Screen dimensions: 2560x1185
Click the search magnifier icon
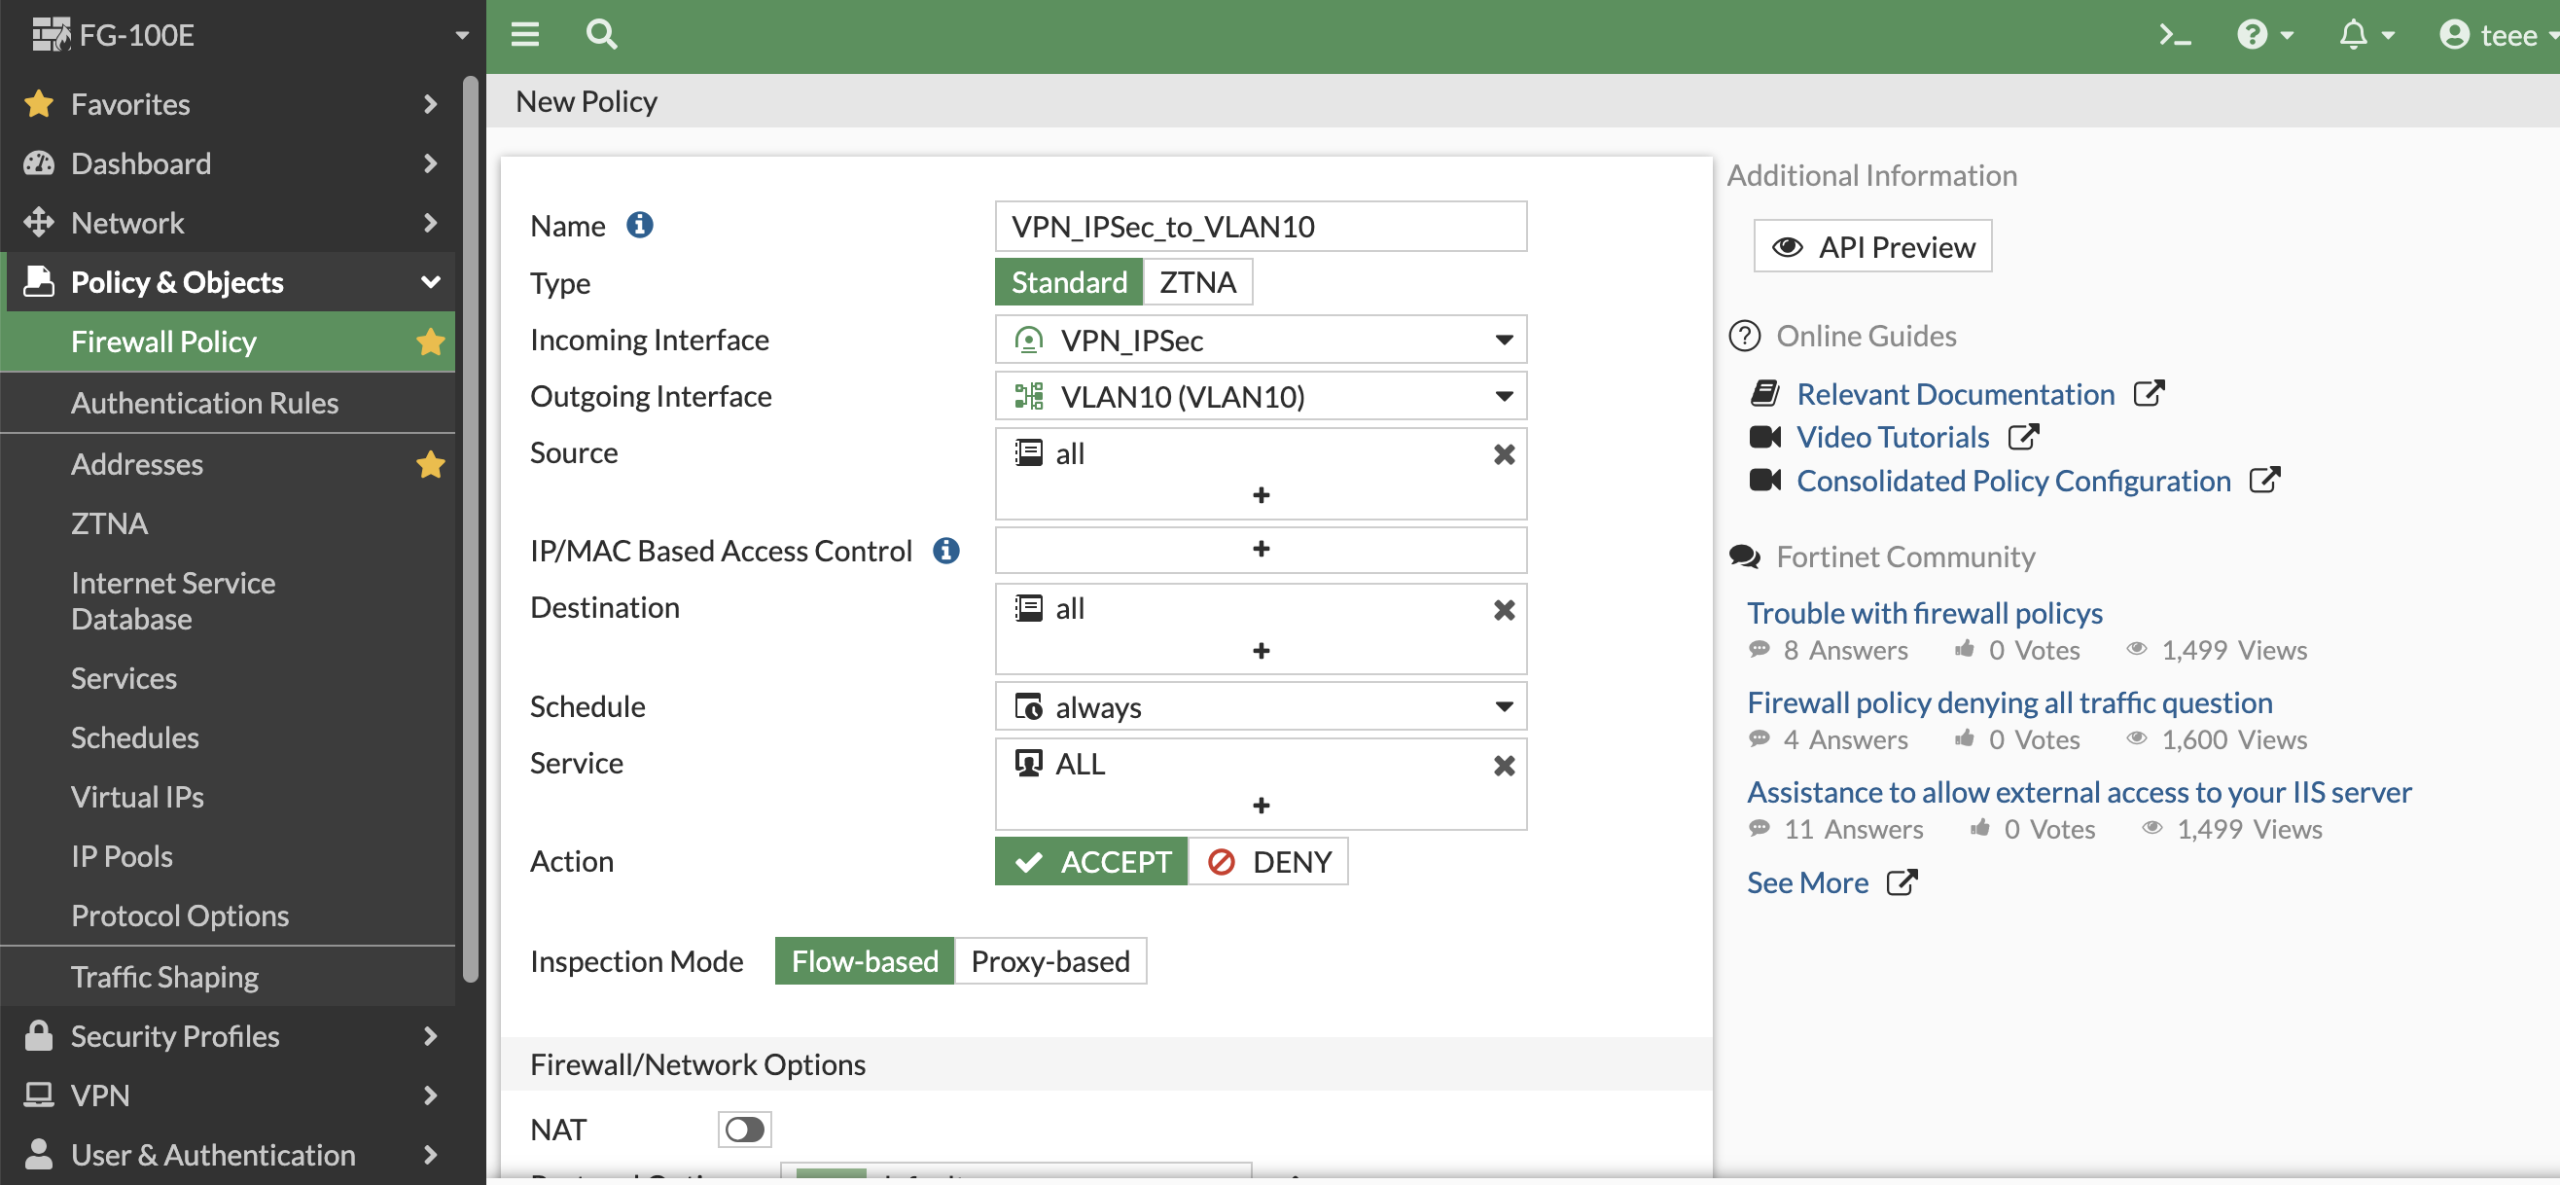(x=601, y=35)
